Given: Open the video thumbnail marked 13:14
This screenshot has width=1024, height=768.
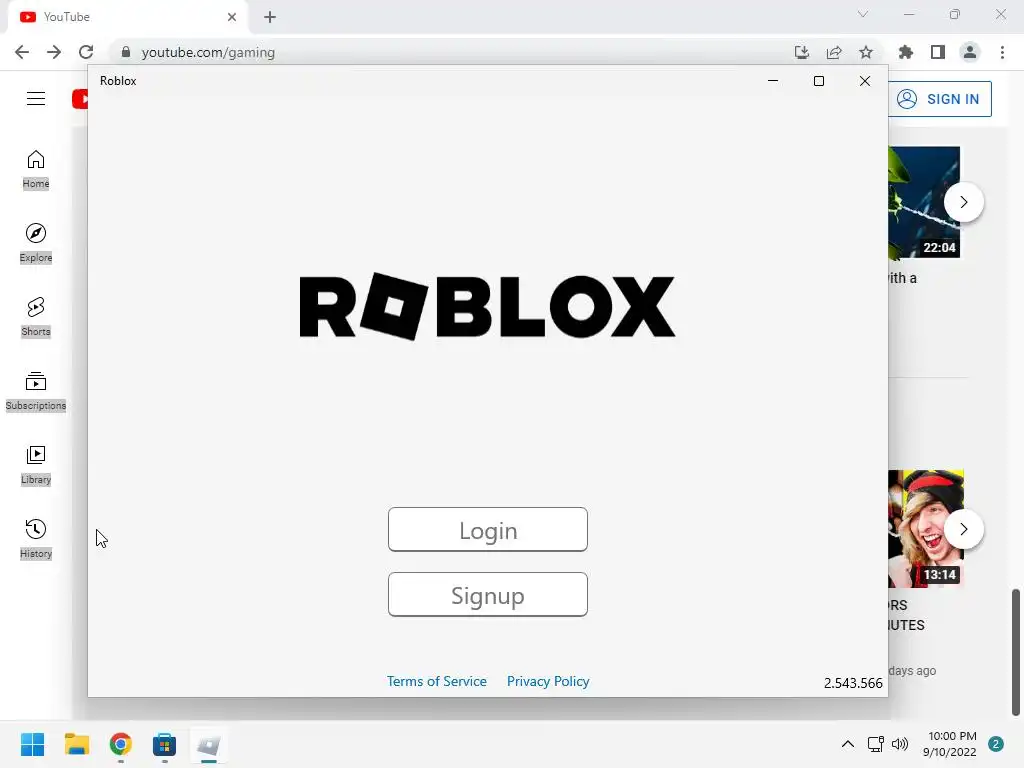Looking at the screenshot, I should tap(925, 529).
